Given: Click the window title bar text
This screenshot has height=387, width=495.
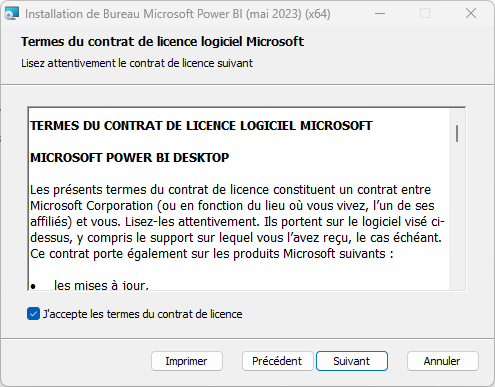Looking at the screenshot, I should tap(178, 14).
